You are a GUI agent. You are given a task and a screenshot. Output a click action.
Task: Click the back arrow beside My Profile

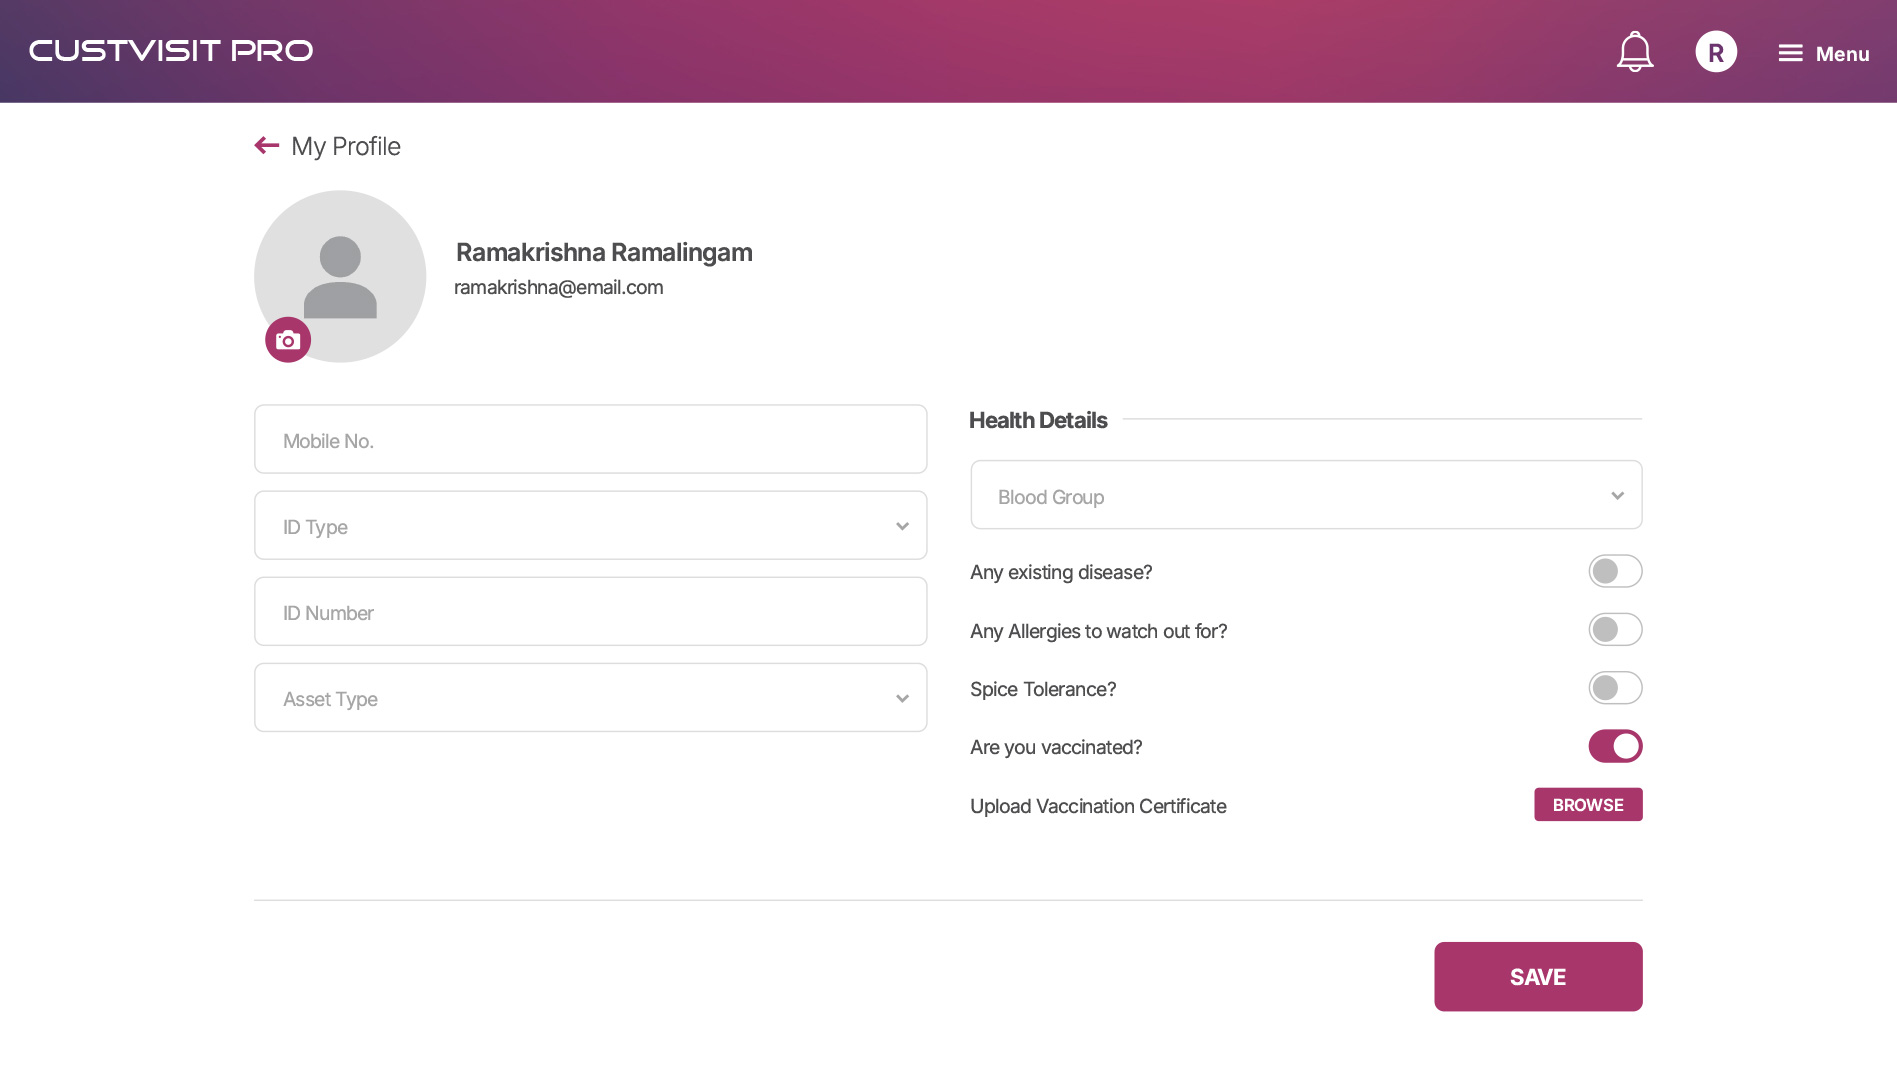point(266,146)
